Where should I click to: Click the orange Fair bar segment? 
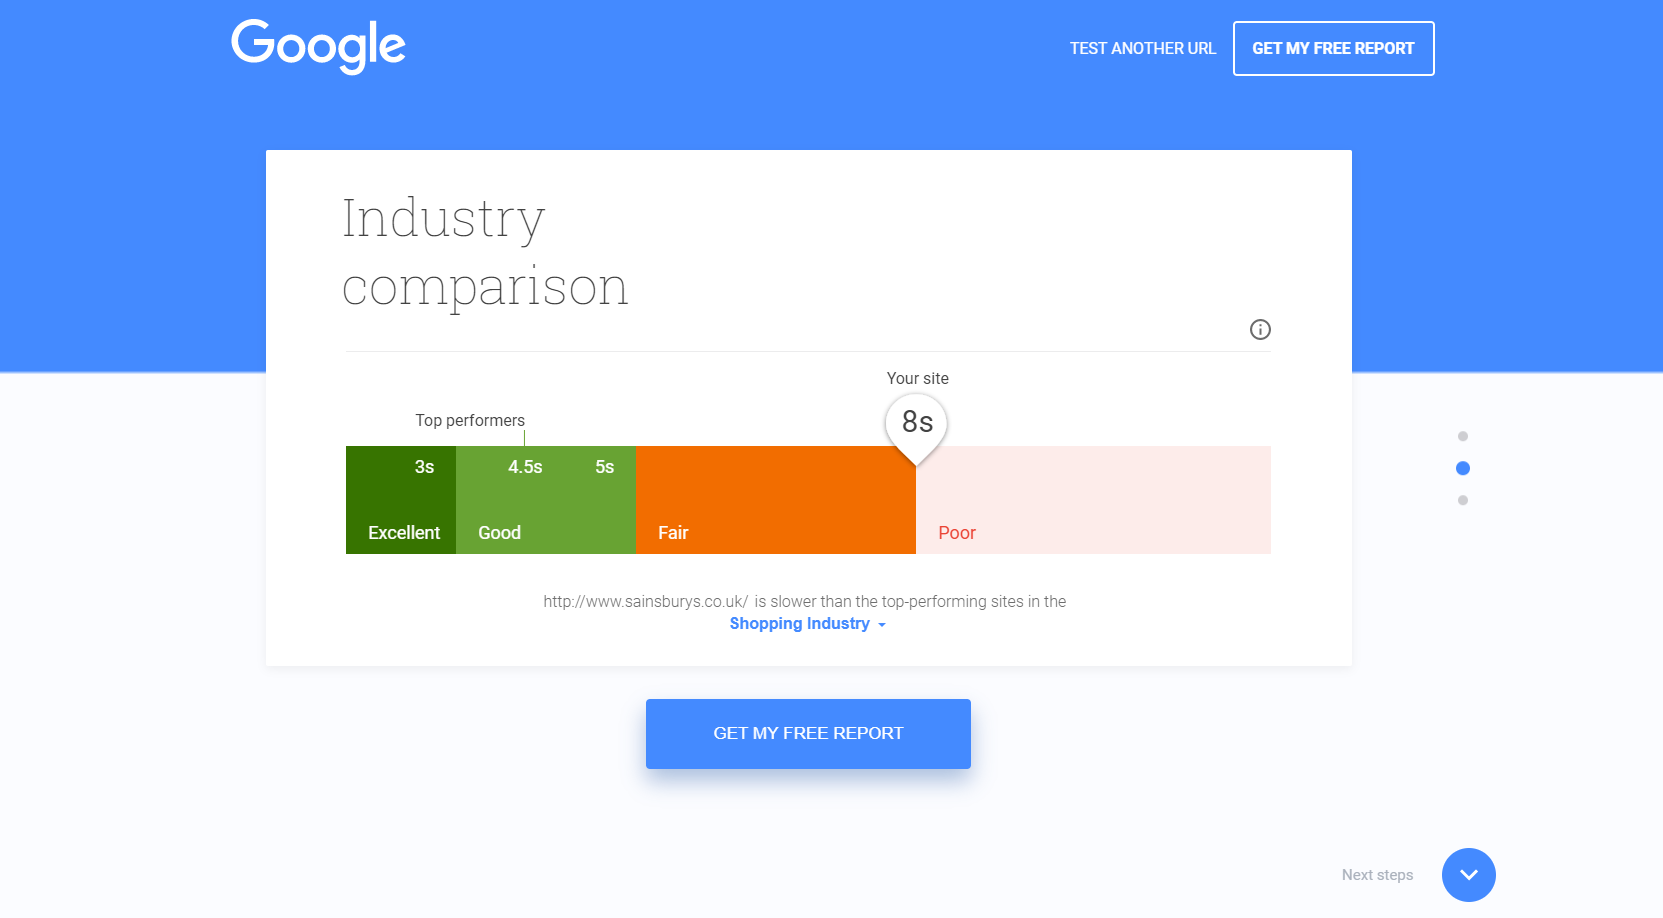coord(775,500)
